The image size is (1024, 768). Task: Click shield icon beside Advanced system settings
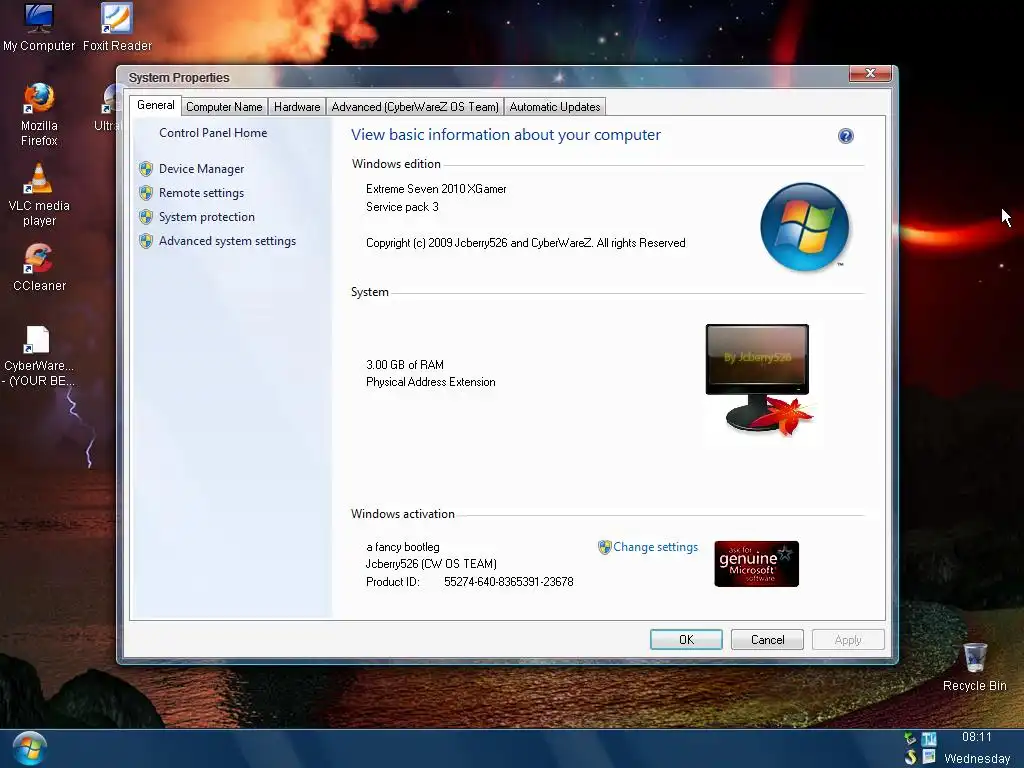pyautogui.click(x=146, y=242)
